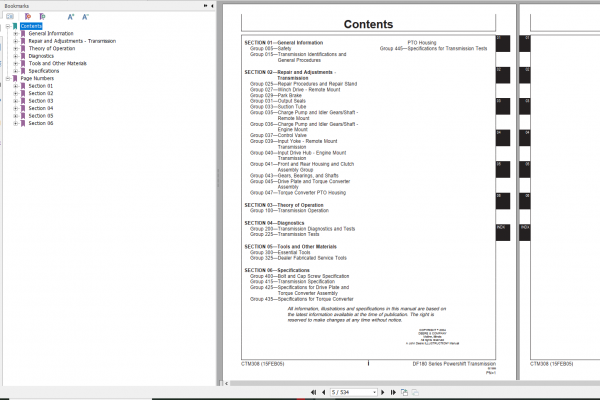
Task: Click the SECTION 03—Theory of Operation heading
Action: tap(284, 205)
